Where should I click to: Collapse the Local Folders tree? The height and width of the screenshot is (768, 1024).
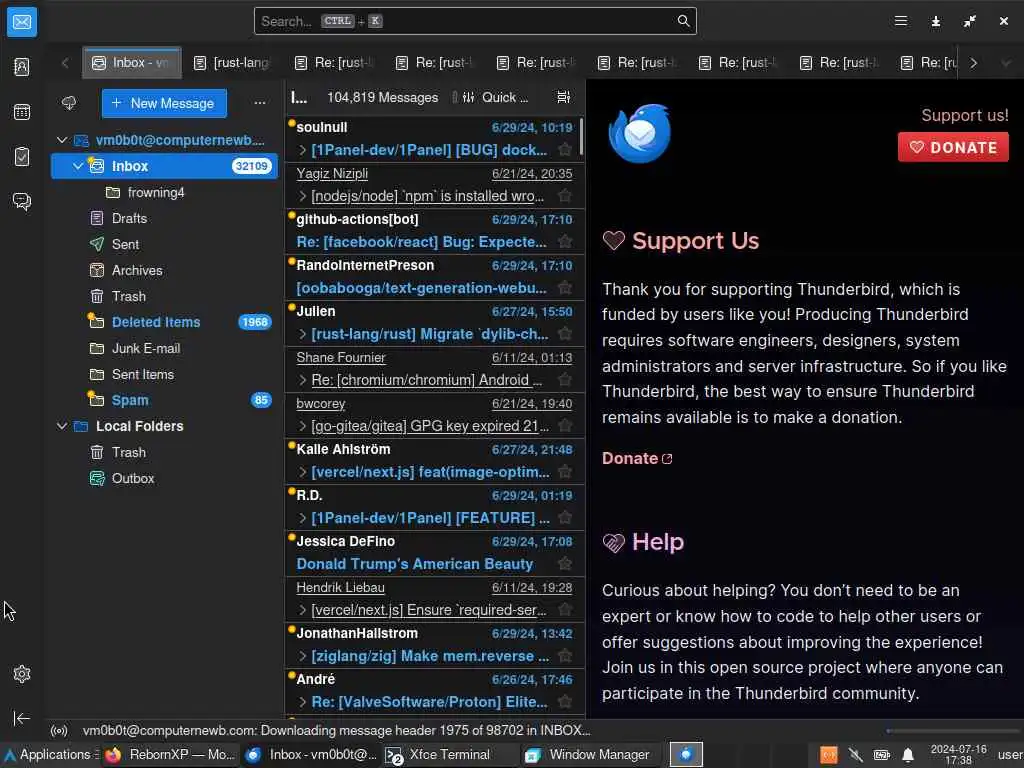click(62, 426)
